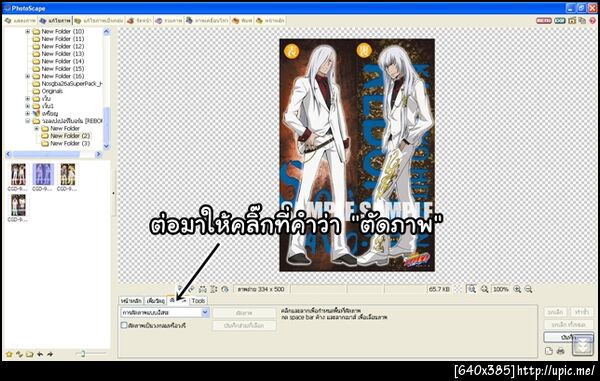Click the overlapping-pages icon at top right
Viewport: 600px width, 381px height.
click(582, 21)
